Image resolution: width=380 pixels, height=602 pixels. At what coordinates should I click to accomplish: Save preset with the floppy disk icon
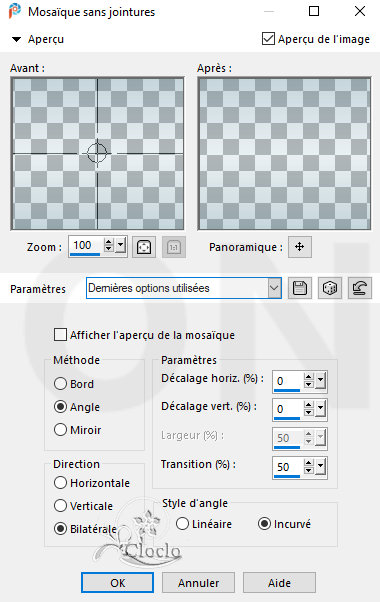(x=300, y=288)
